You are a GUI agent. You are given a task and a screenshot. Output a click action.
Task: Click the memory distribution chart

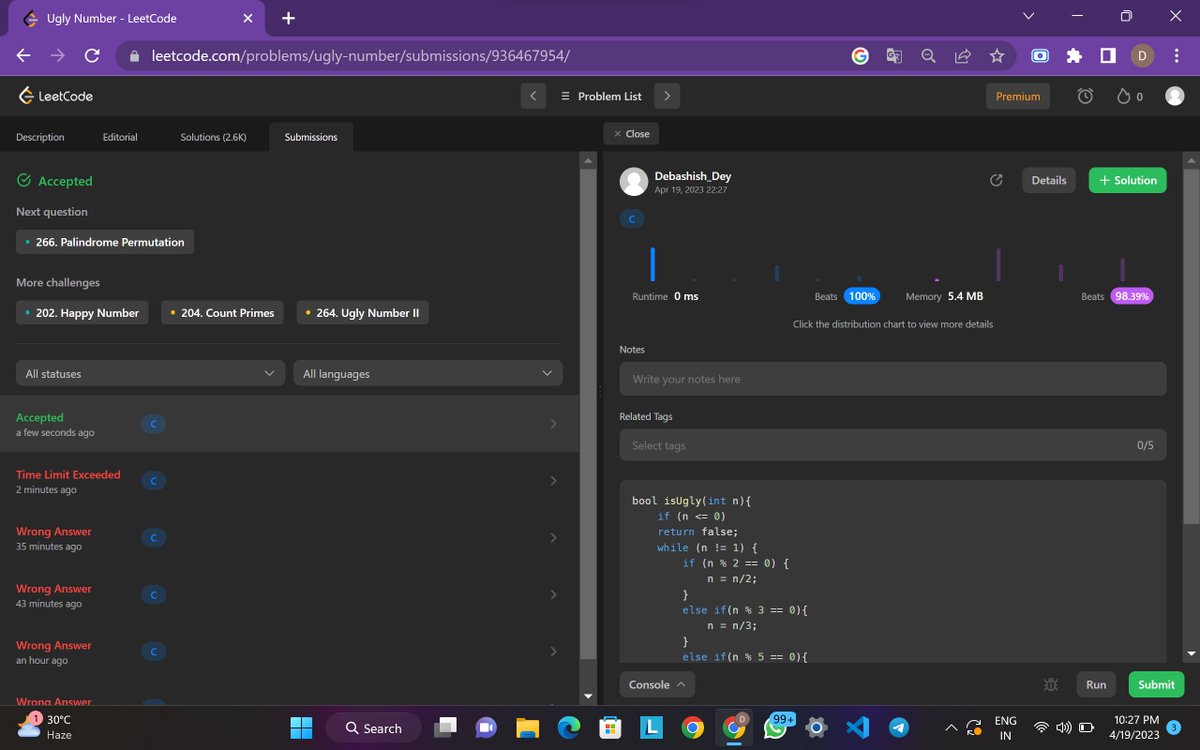pos(1030,264)
